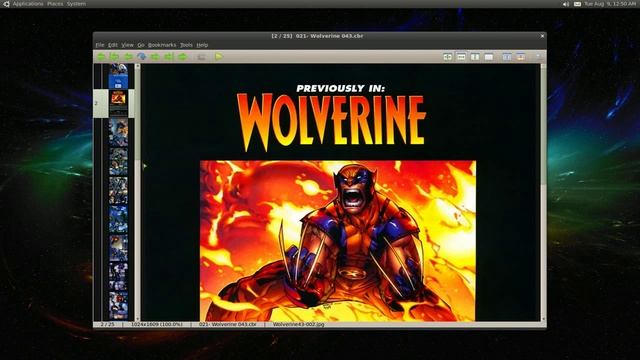Click the down arrow of the thumbnail scrollbar
Viewport: 640px width, 360px height.
[138, 319]
